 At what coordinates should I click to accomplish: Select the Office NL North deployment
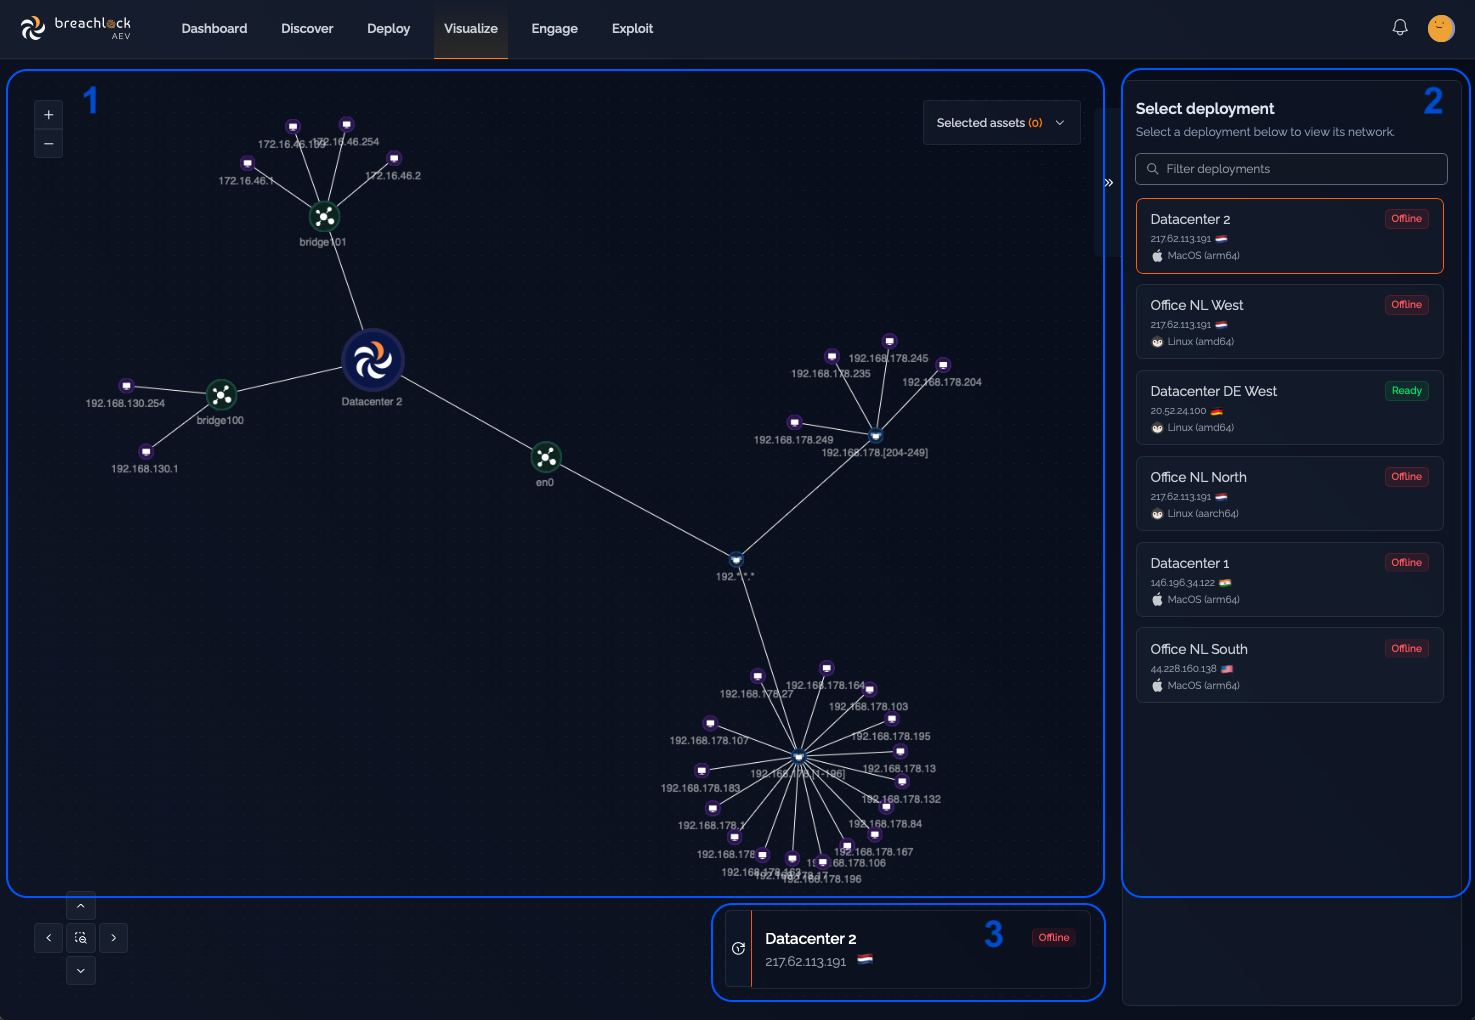click(x=1290, y=494)
